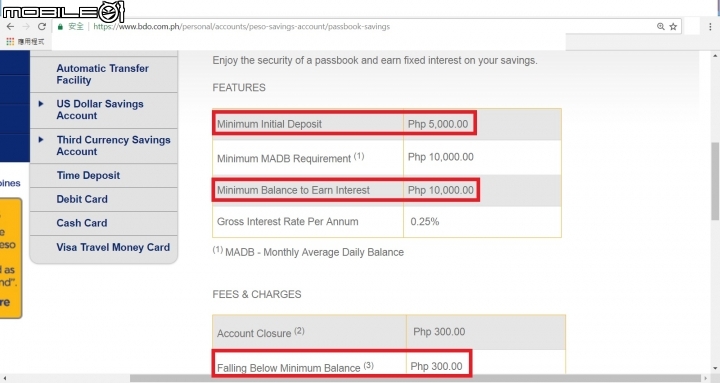Viewport: 720px width, 383px height.
Task: Reload the page with the refresh icon
Action: point(42,27)
